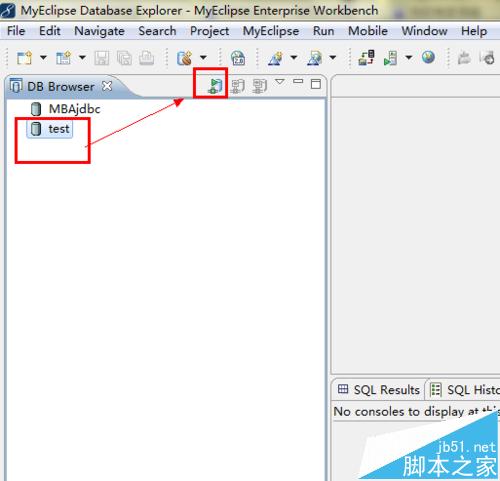Click the globe 2.0 web services icon
The image size is (500, 481).
(238, 58)
